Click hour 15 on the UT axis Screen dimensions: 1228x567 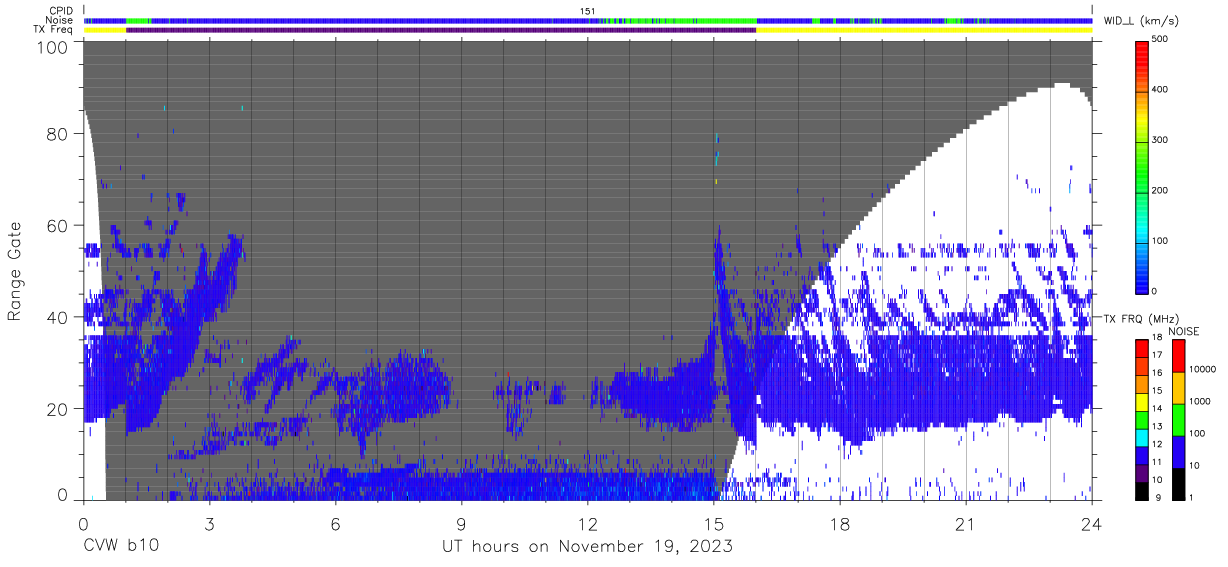click(714, 524)
